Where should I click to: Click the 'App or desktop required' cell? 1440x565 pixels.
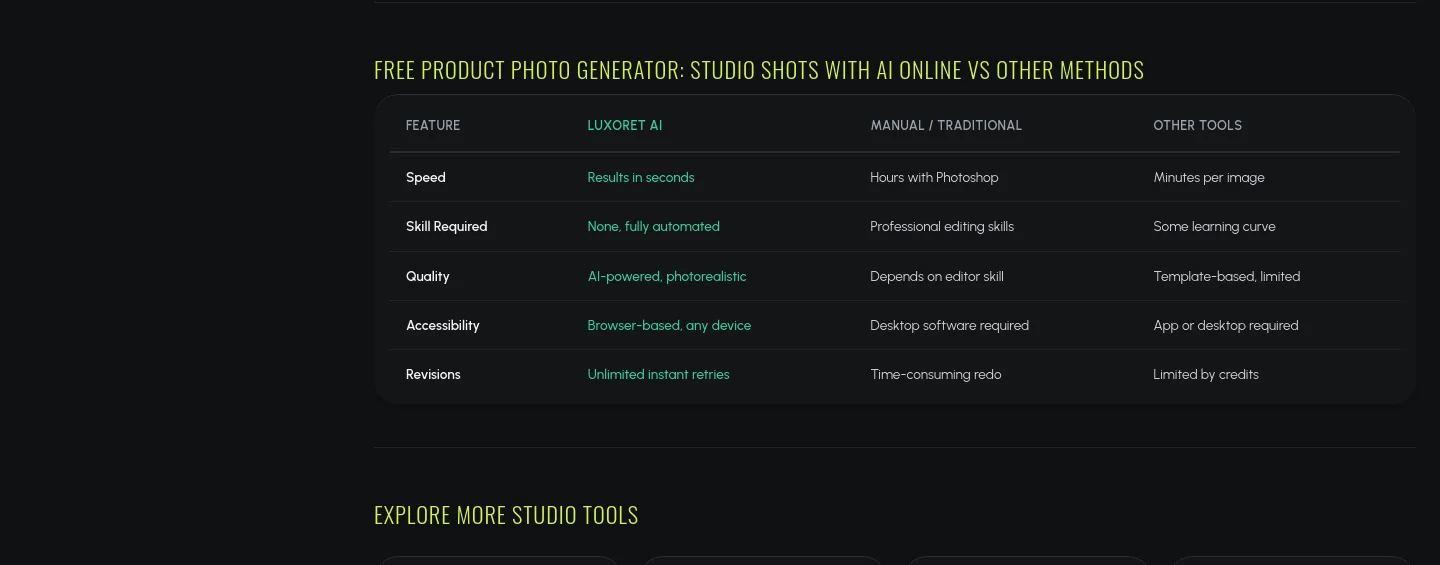pos(1226,325)
